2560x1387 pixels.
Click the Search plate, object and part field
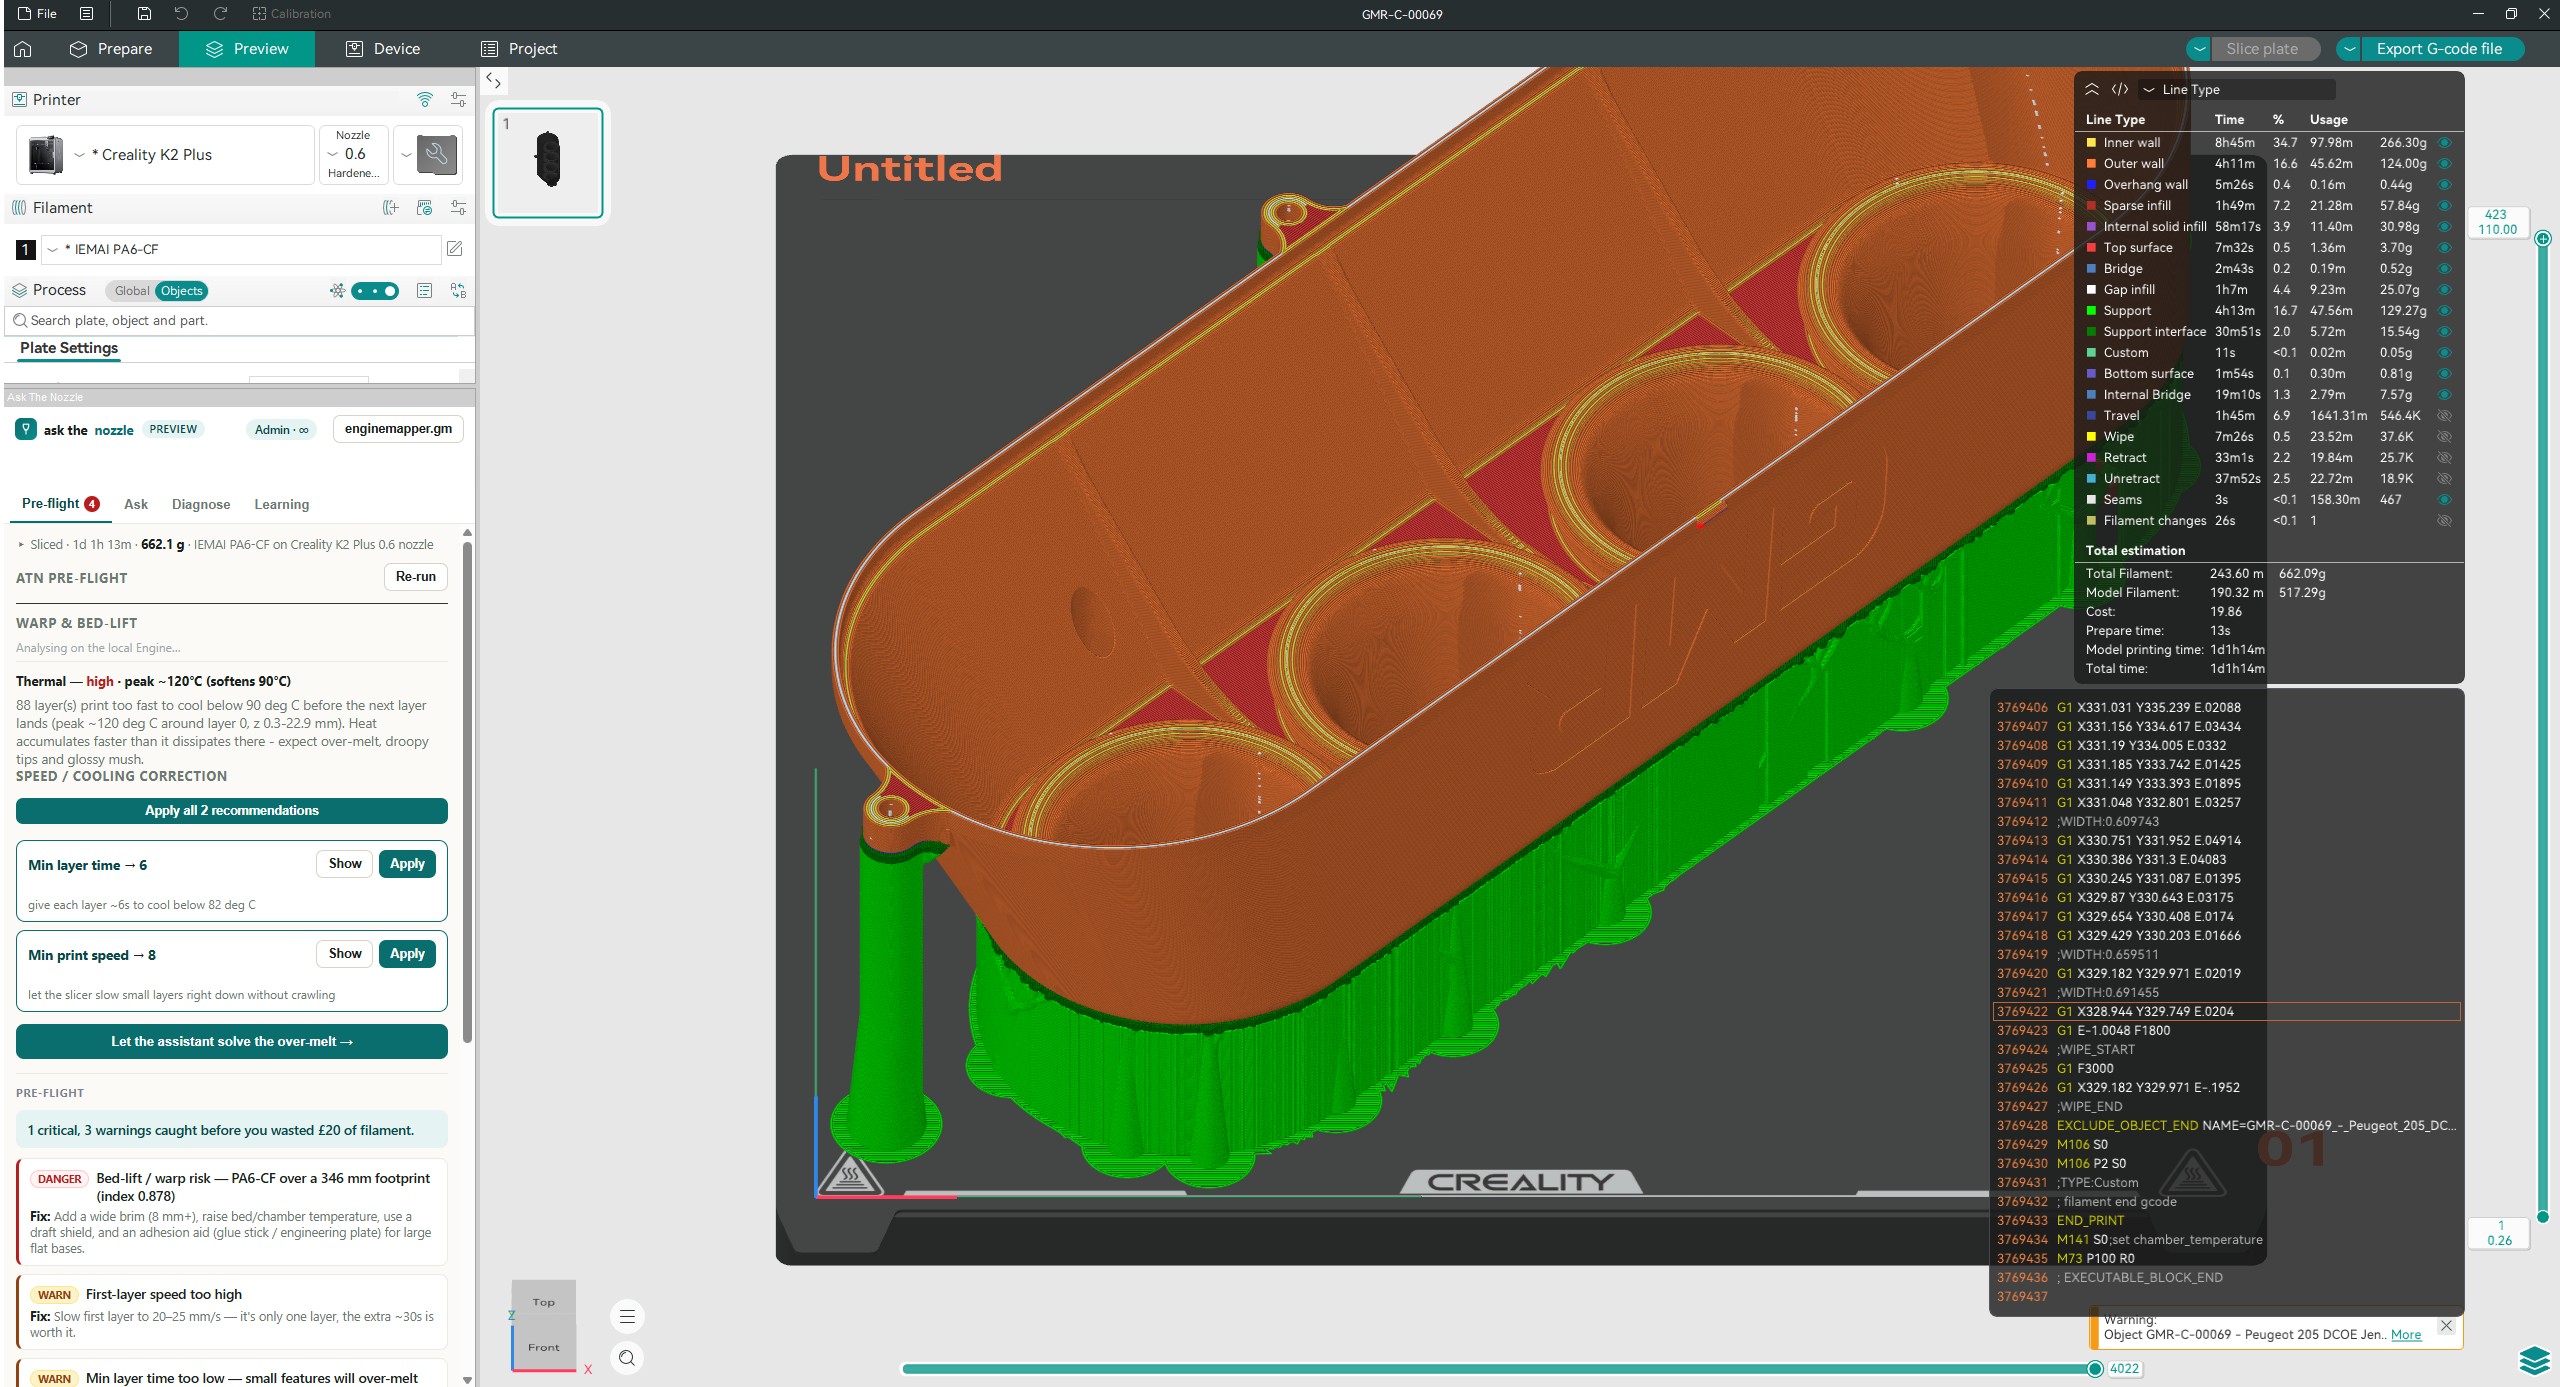point(240,321)
